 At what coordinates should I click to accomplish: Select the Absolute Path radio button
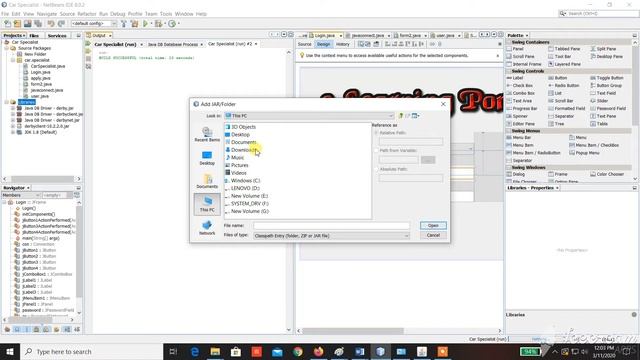click(x=376, y=169)
